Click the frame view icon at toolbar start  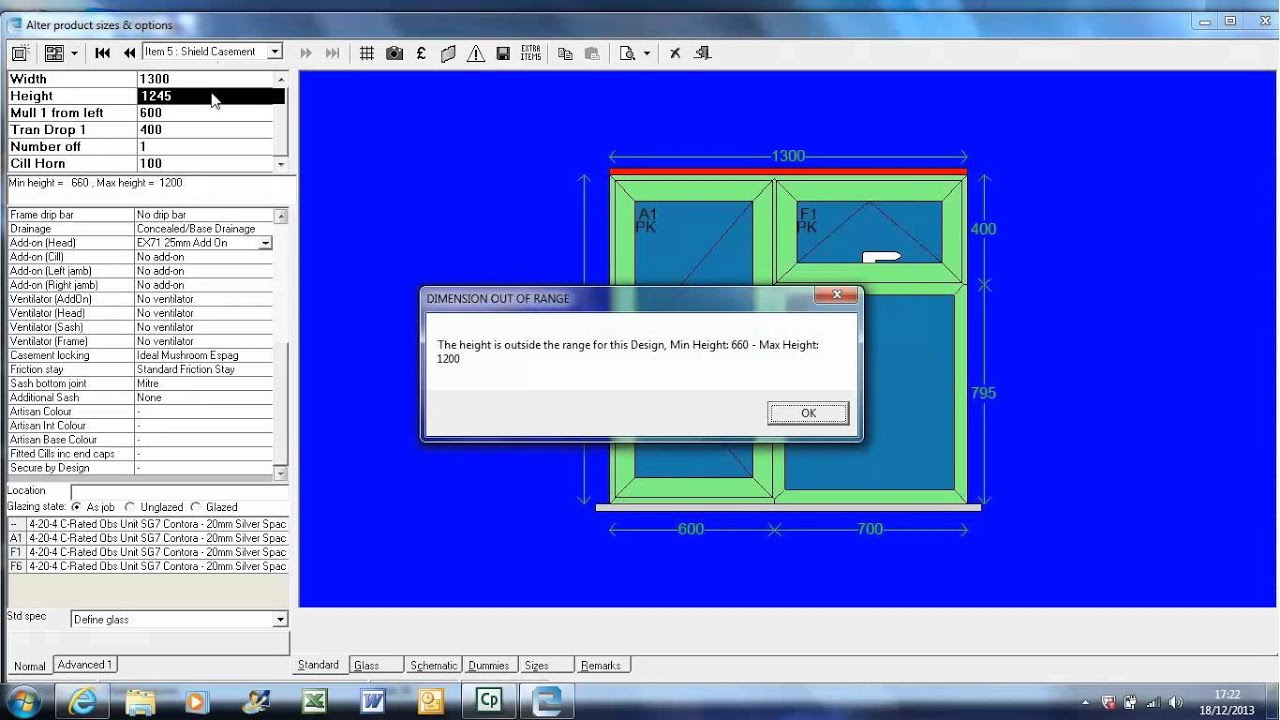pyautogui.click(x=20, y=53)
